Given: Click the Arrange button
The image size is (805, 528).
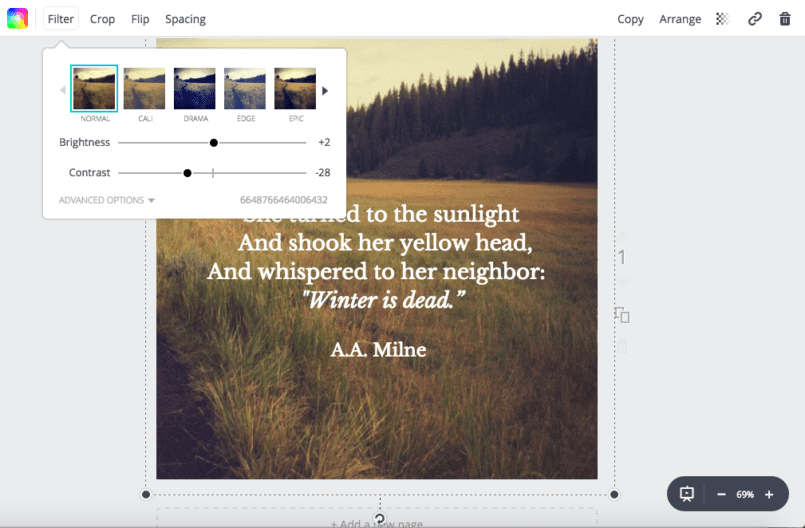Looking at the screenshot, I should pos(680,19).
